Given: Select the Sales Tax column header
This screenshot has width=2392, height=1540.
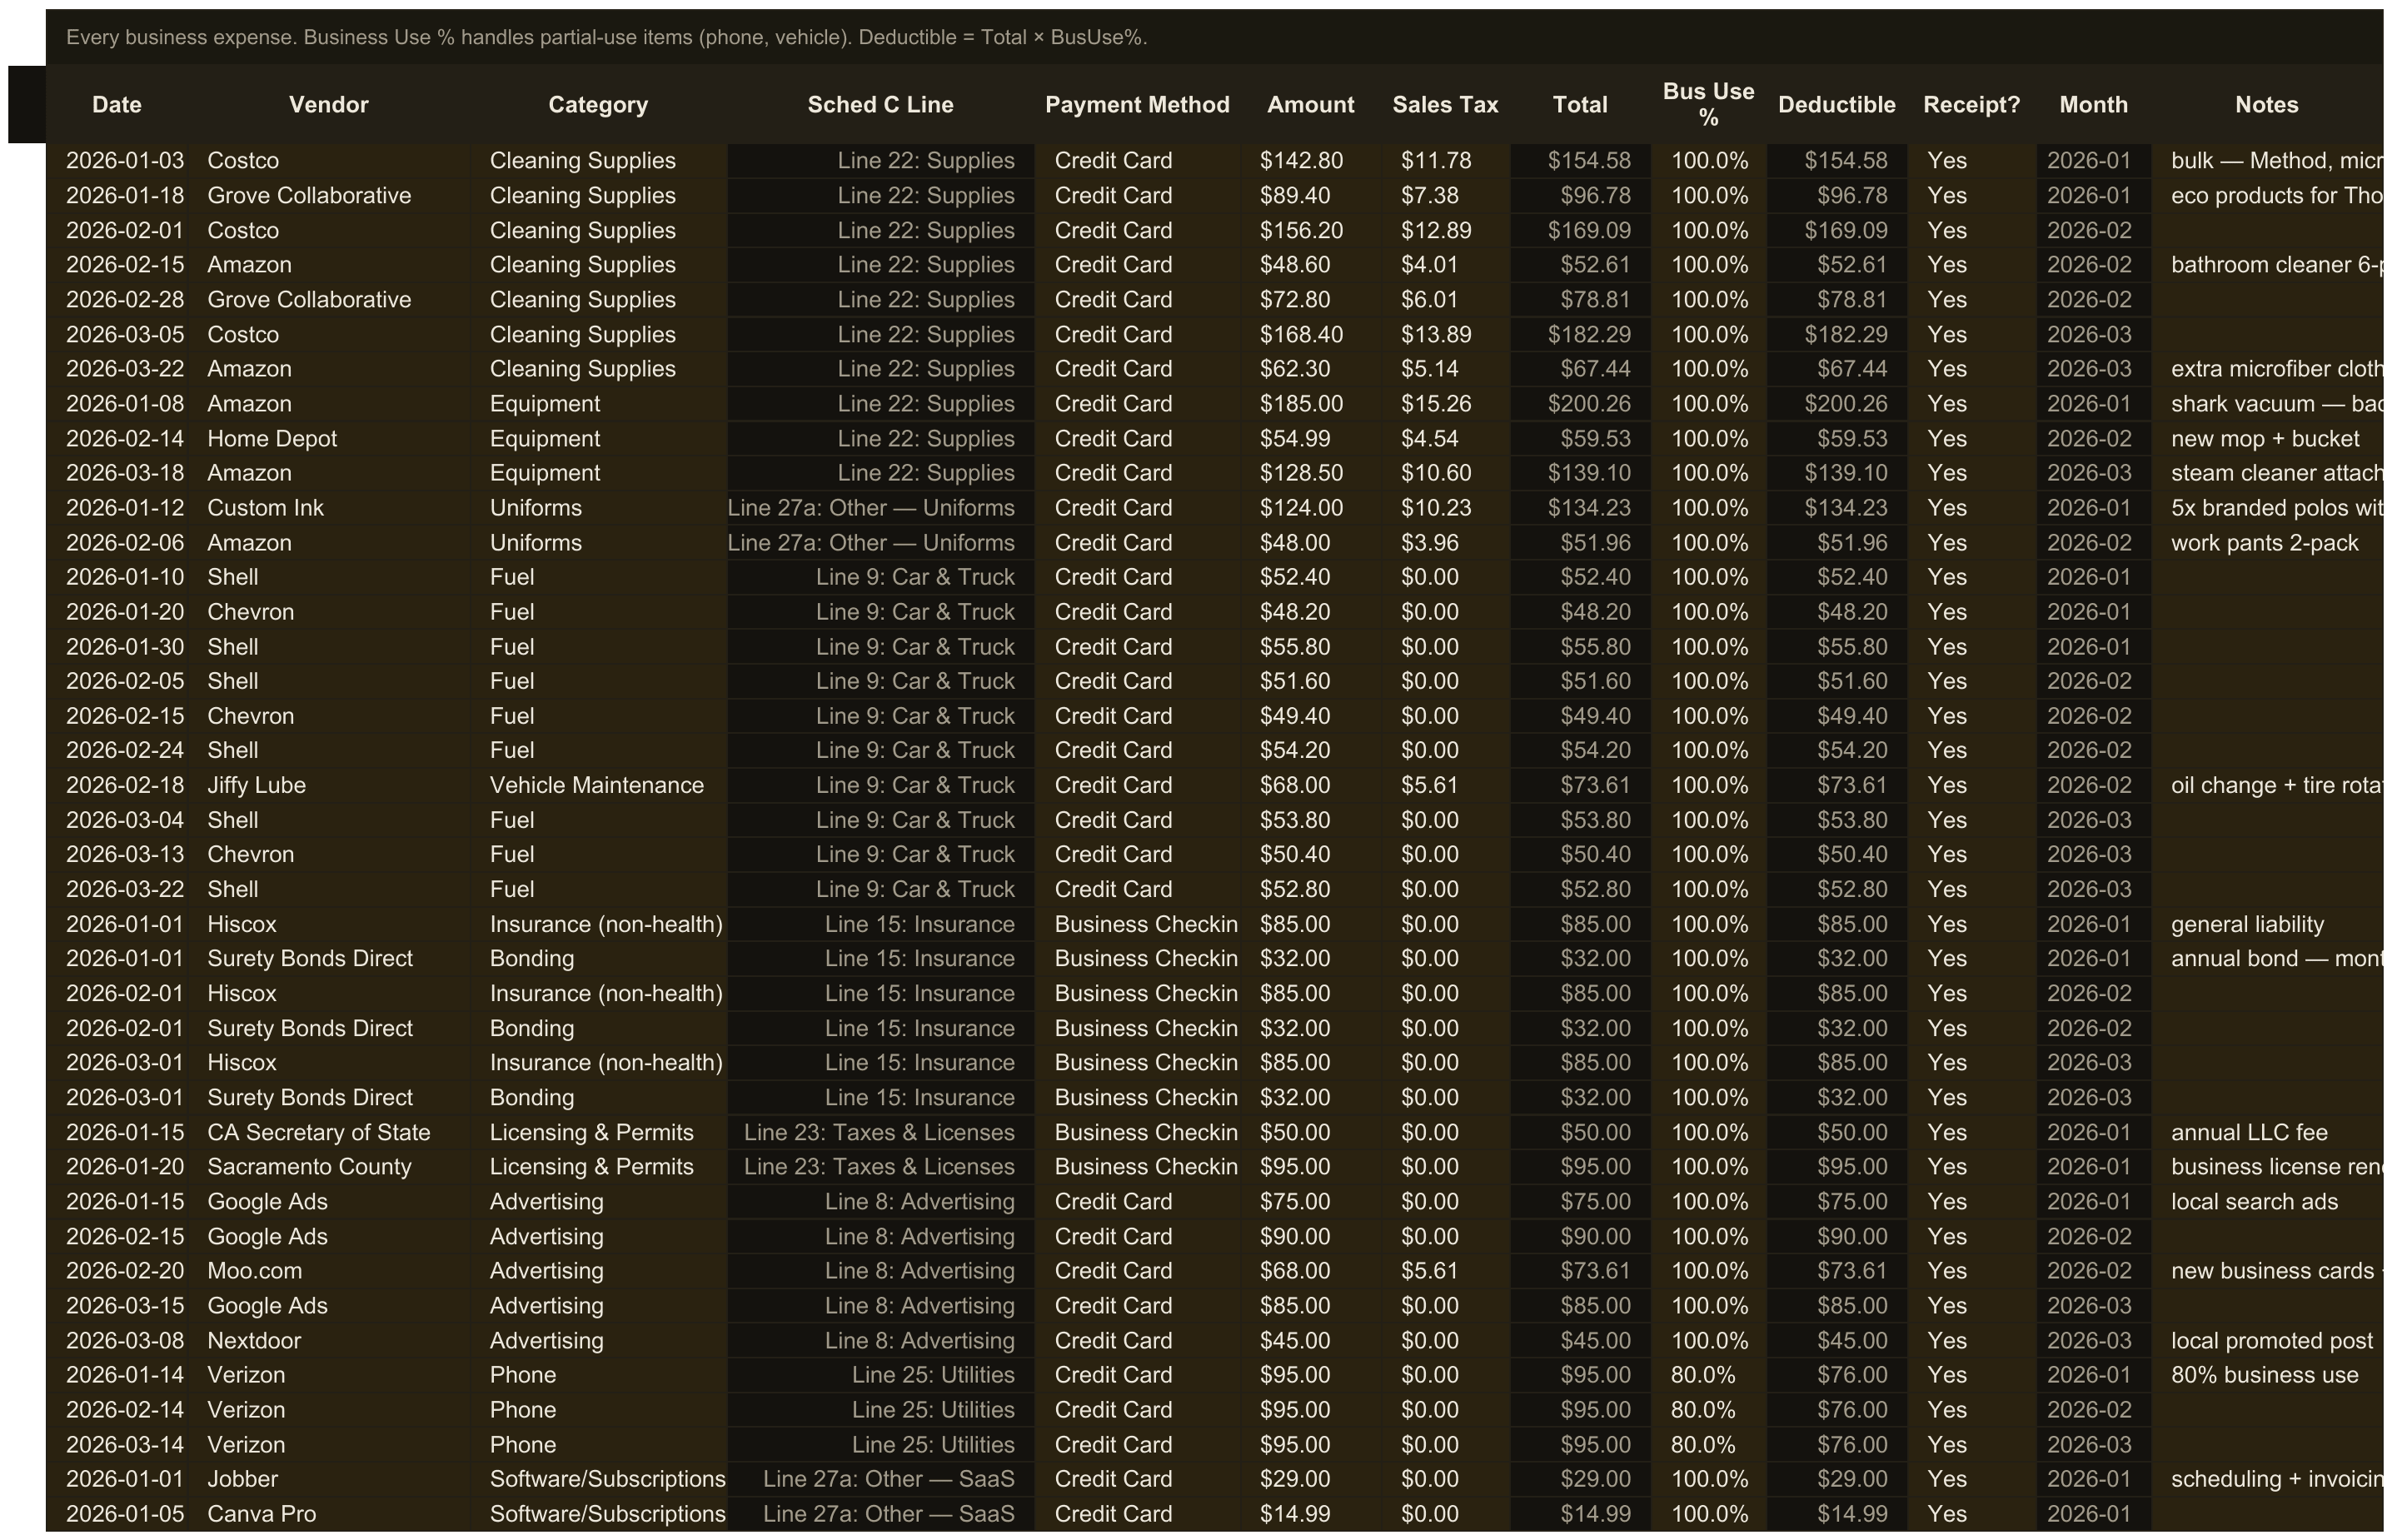Looking at the screenshot, I should pyautogui.click(x=1445, y=105).
